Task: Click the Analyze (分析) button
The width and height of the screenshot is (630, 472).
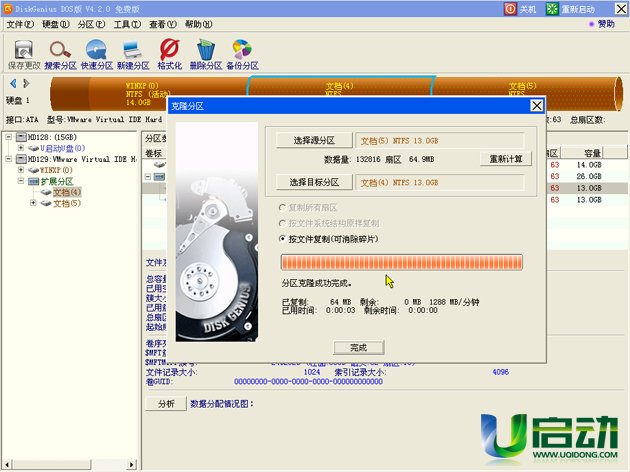Action: pyautogui.click(x=166, y=404)
